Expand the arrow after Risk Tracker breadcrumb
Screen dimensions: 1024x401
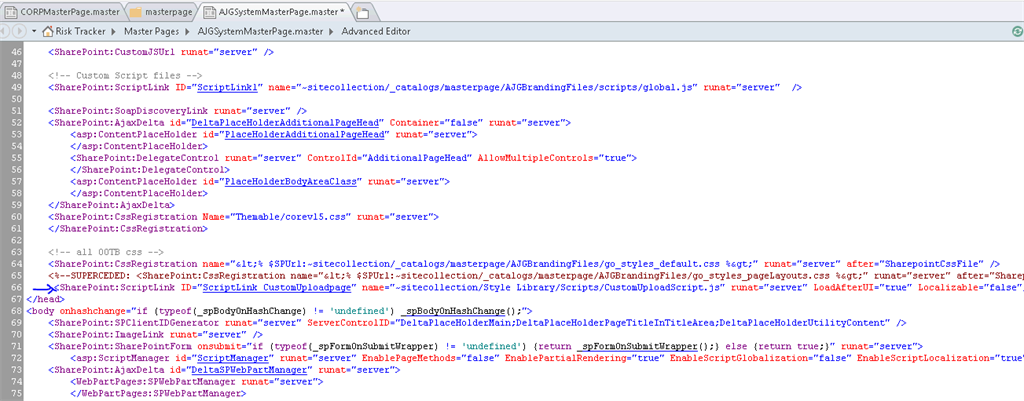112,31
